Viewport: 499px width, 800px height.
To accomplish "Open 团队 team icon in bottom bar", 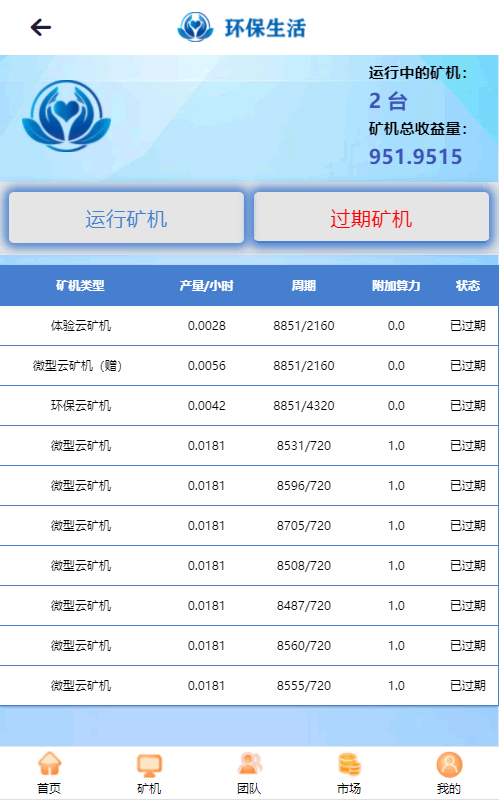I will 249,764.
